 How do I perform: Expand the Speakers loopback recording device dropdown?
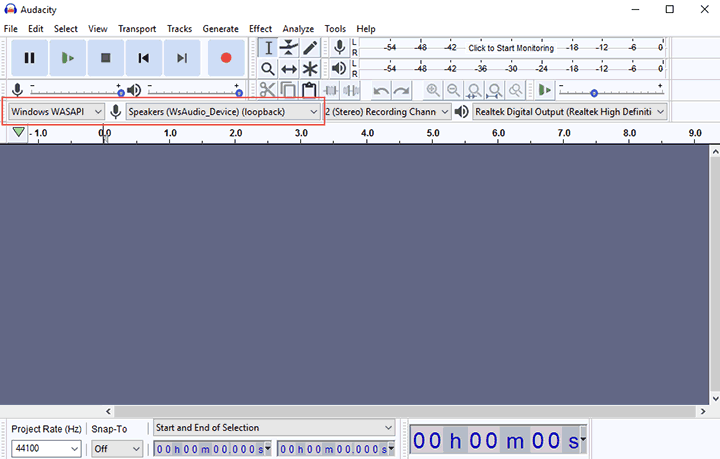(x=222, y=112)
